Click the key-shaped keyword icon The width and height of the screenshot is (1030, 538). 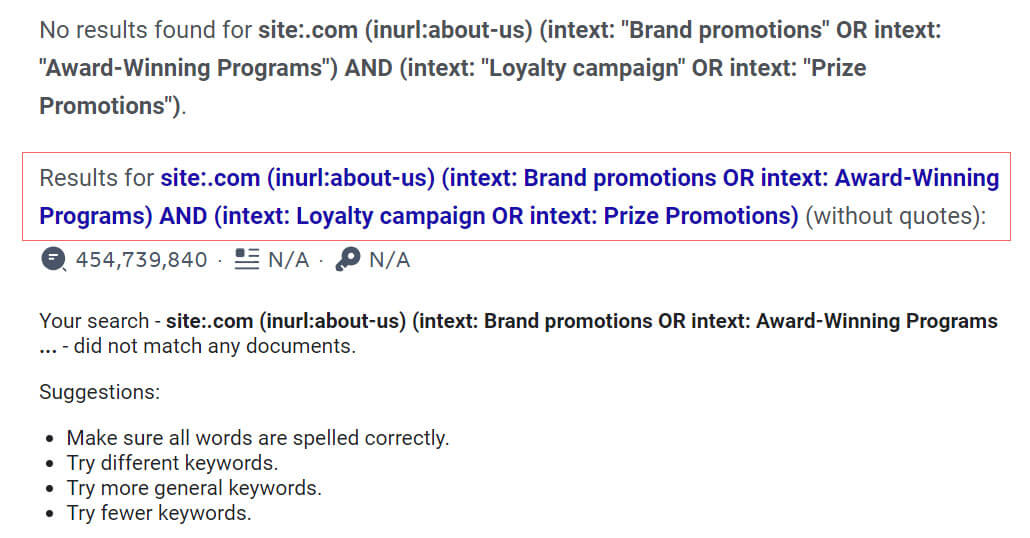click(347, 260)
